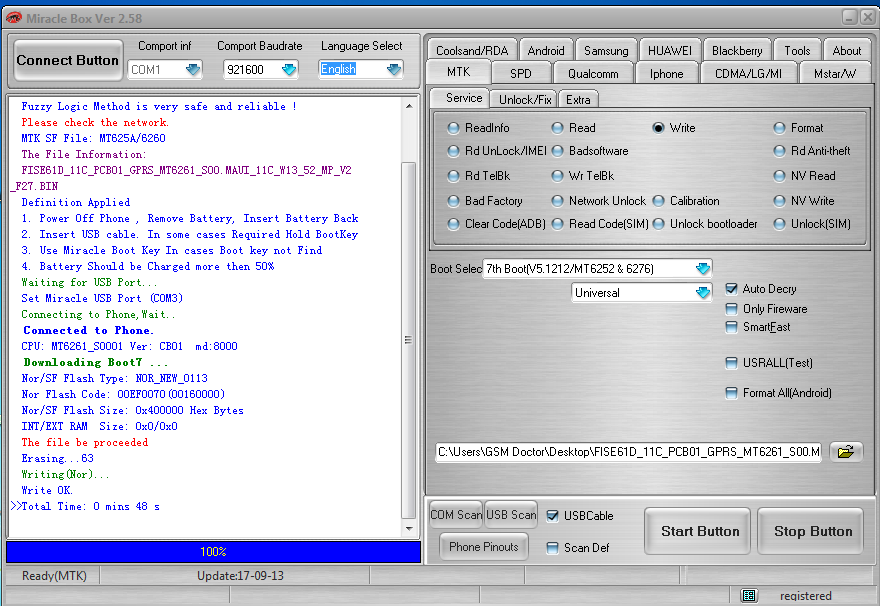Viewport: 880px width, 606px height.
Task: Select Network Unlock radio option
Action: click(x=557, y=201)
